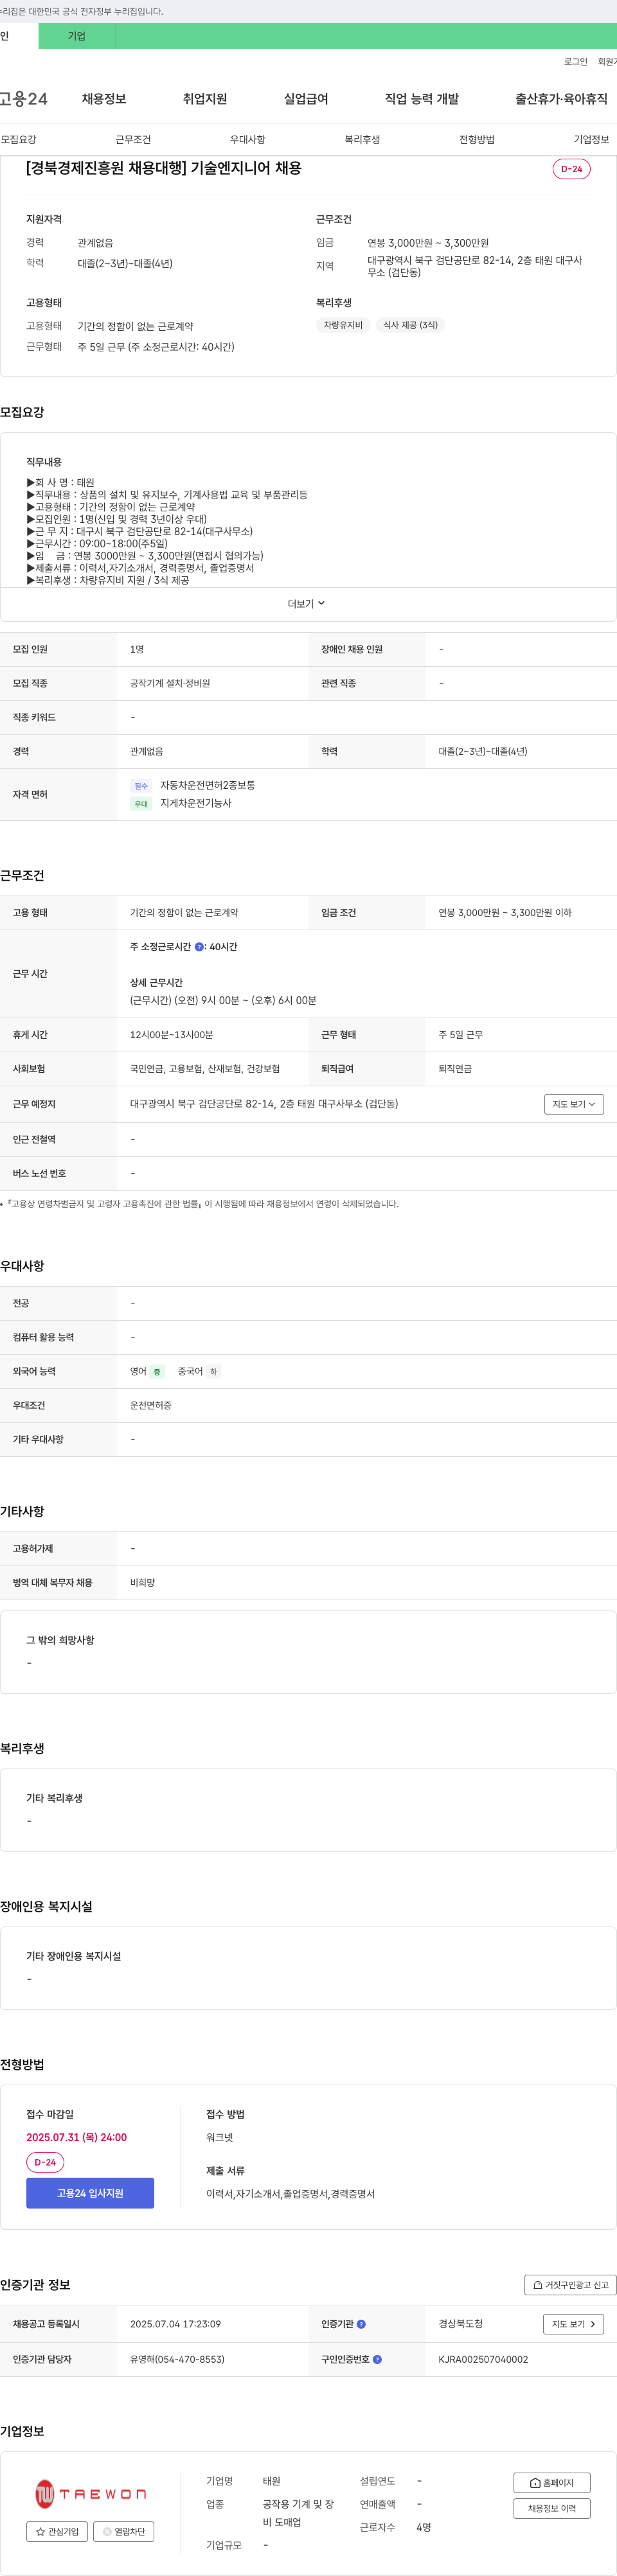
Task: Click the TAEWON company logo
Action: 90,2495
